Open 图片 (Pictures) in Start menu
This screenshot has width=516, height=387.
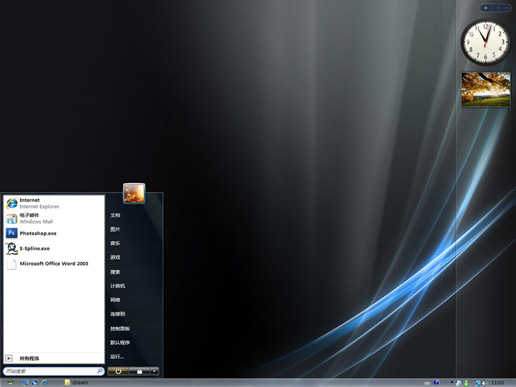click(115, 229)
